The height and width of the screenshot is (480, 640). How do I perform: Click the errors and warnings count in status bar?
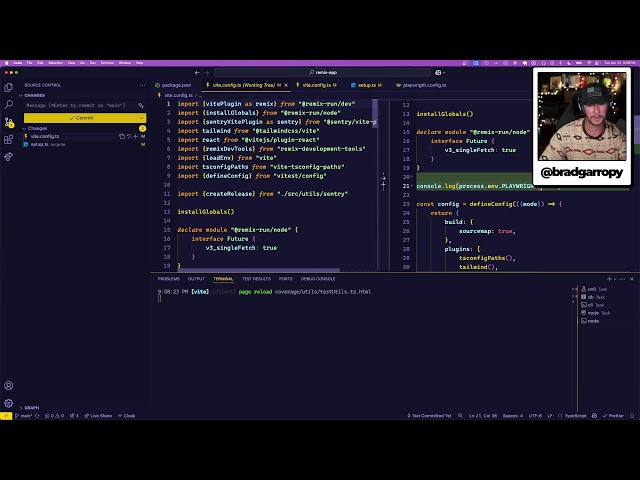tap(54, 416)
